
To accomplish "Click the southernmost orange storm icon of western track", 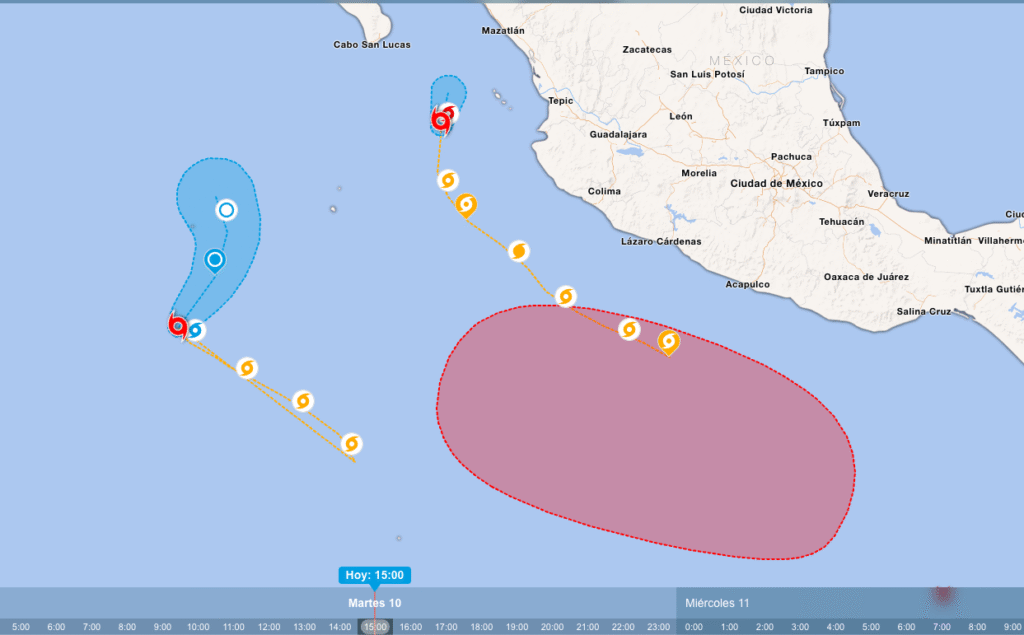I will [x=350, y=443].
